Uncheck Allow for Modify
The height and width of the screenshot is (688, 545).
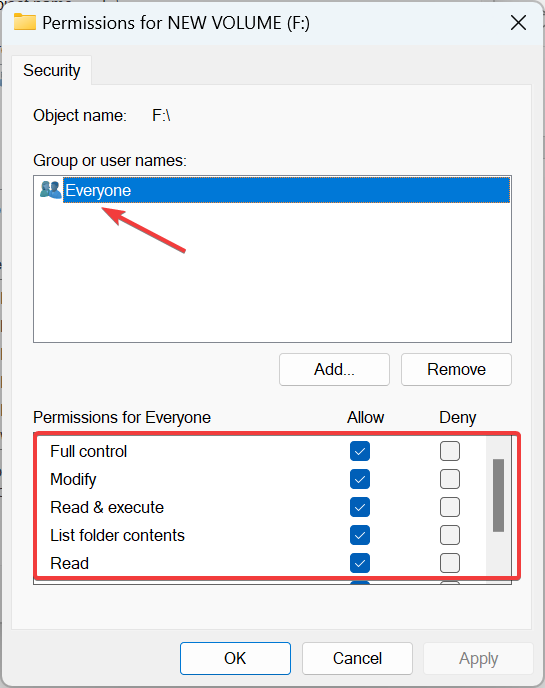click(x=360, y=479)
